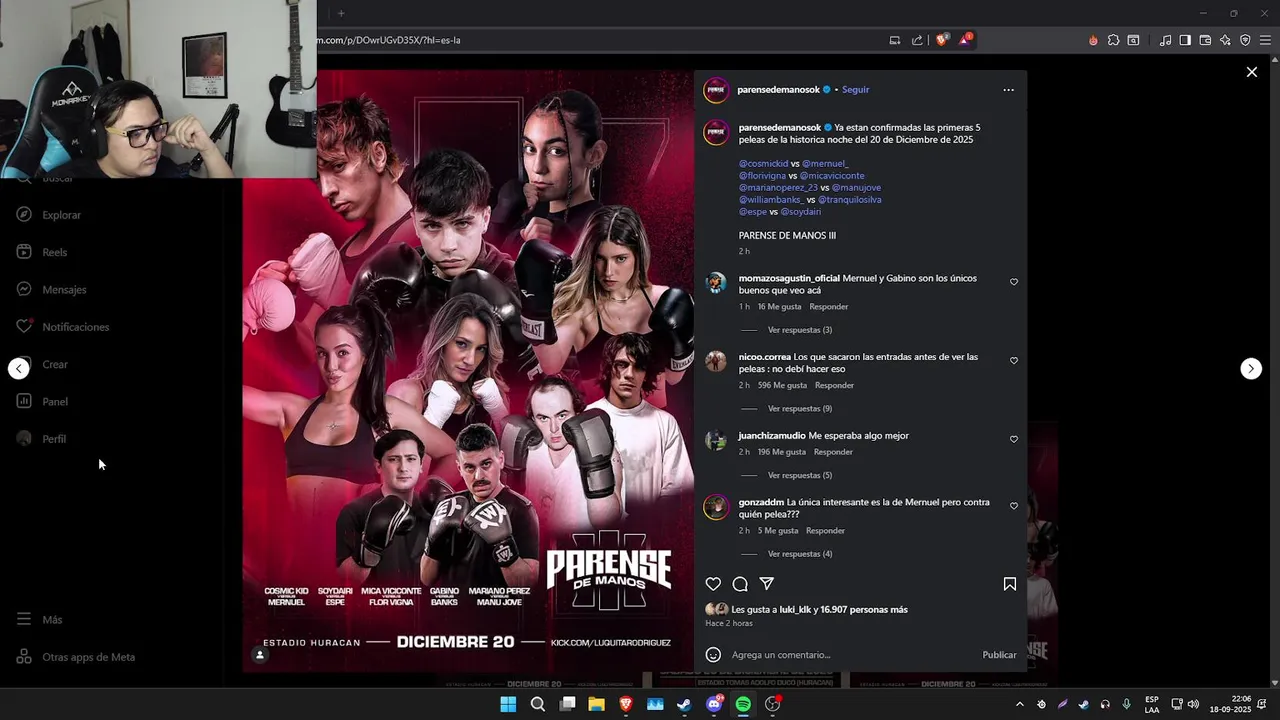The height and width of the screenshot is (720, 1280).
Task: Like gonzaddm's comment
Action: pyautogui.click(x=1014, y=507)
